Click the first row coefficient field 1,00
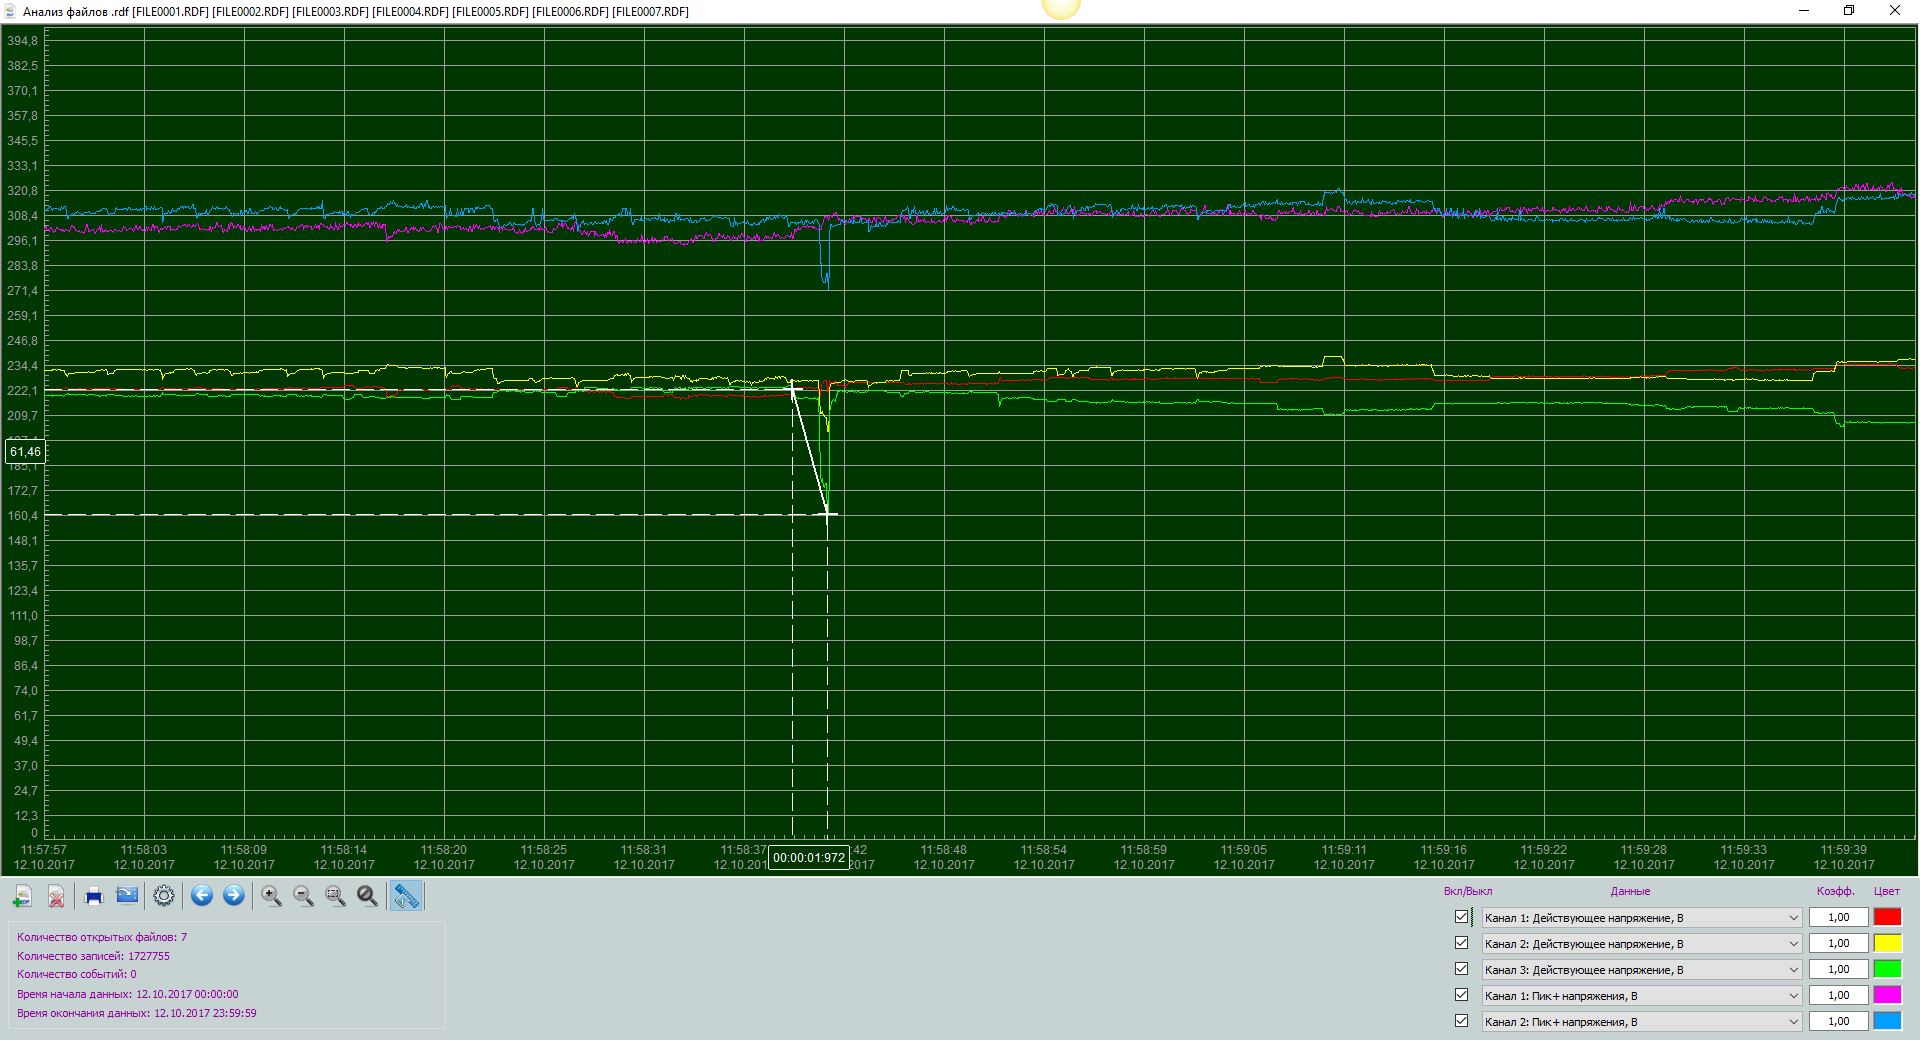Viewport: 1920px width, 1040px height. point(1838,917)
